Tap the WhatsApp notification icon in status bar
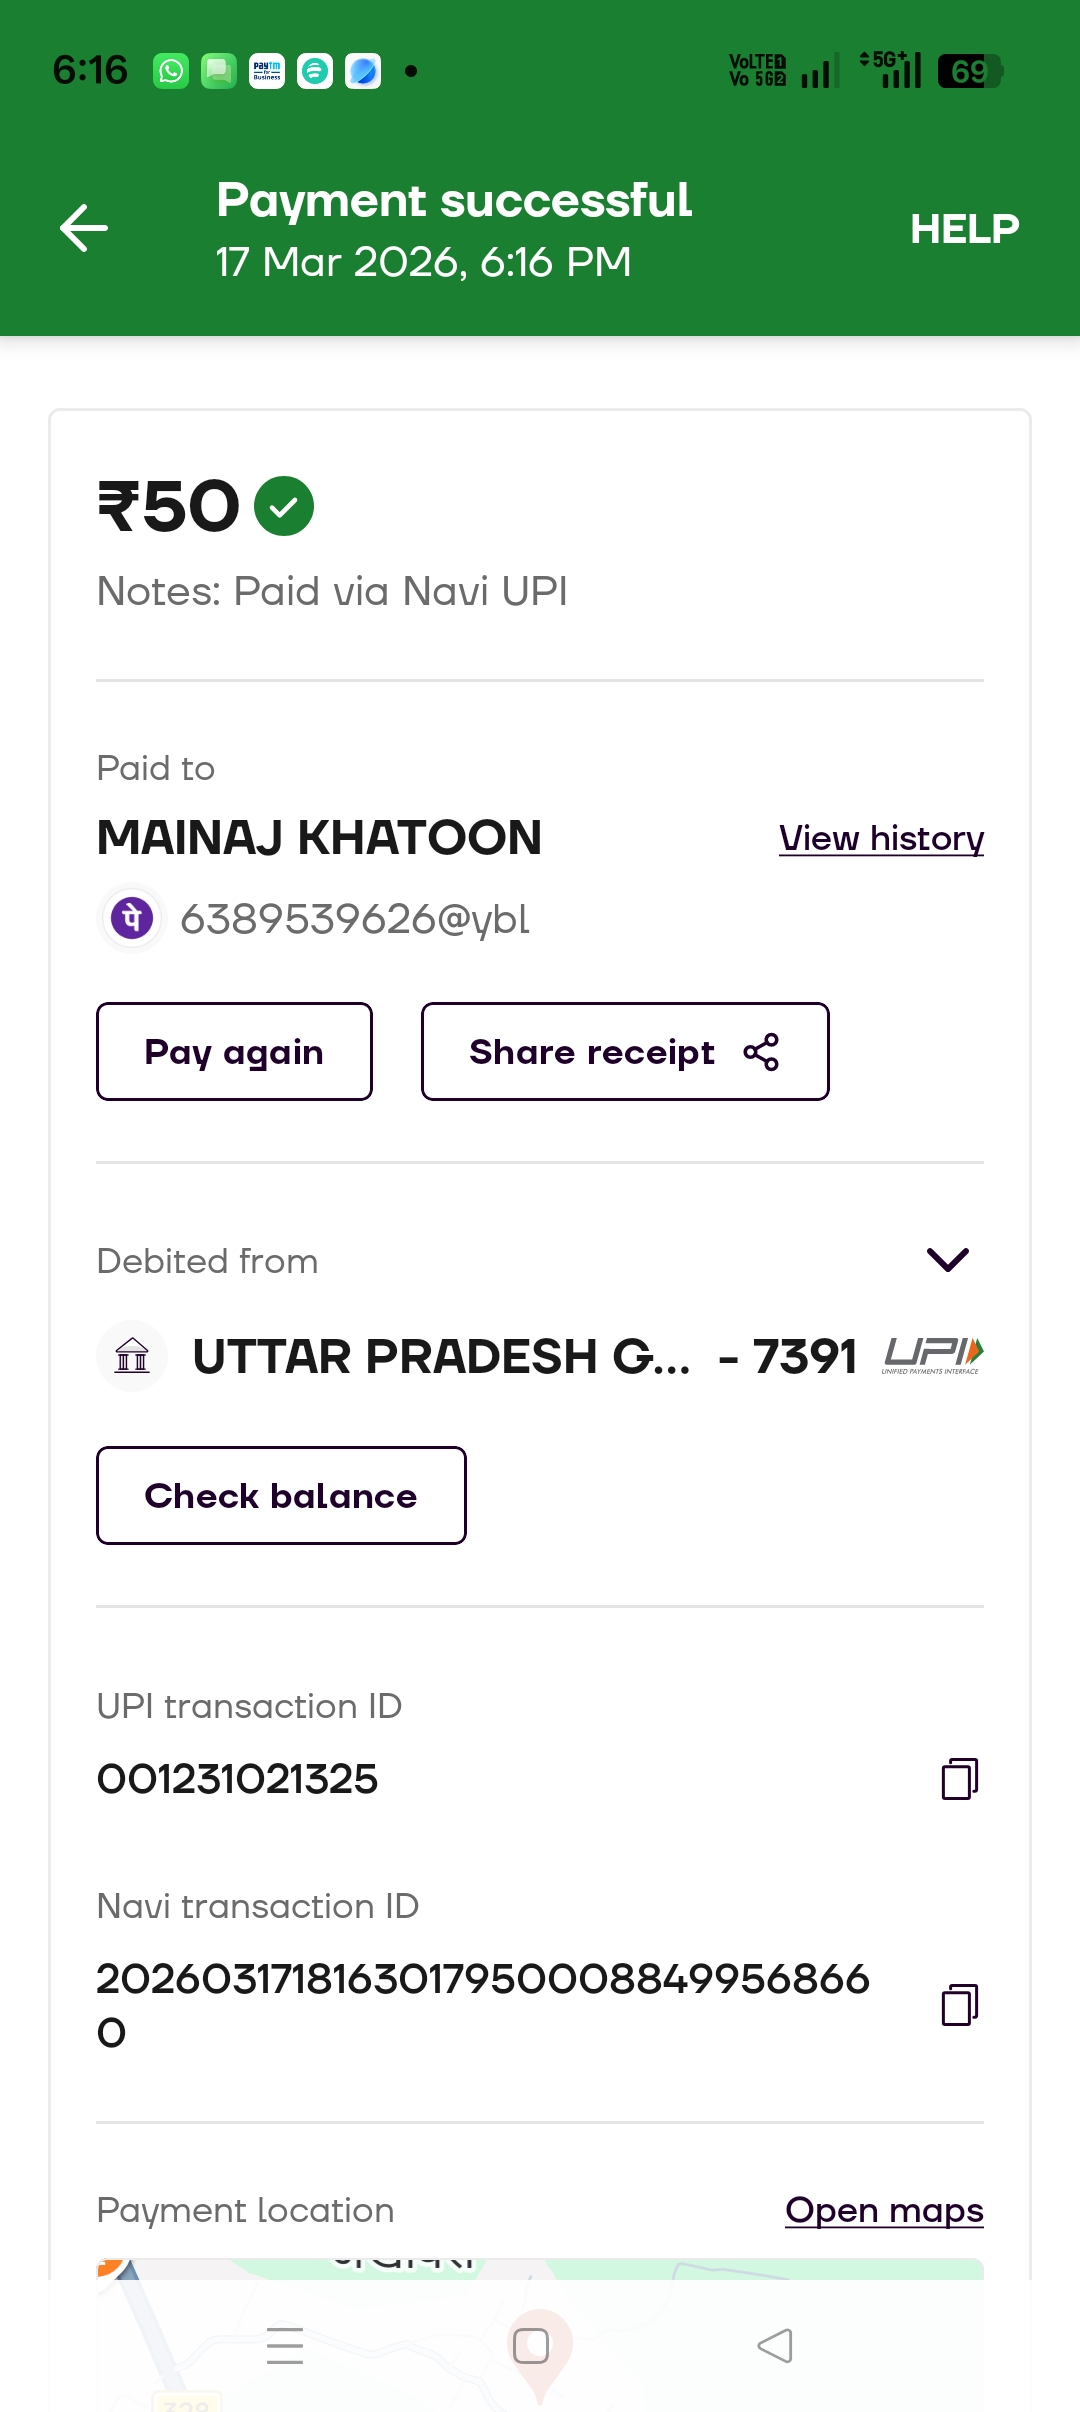The height and width of the screenshot is (2412, 1080). coord(171,71)
